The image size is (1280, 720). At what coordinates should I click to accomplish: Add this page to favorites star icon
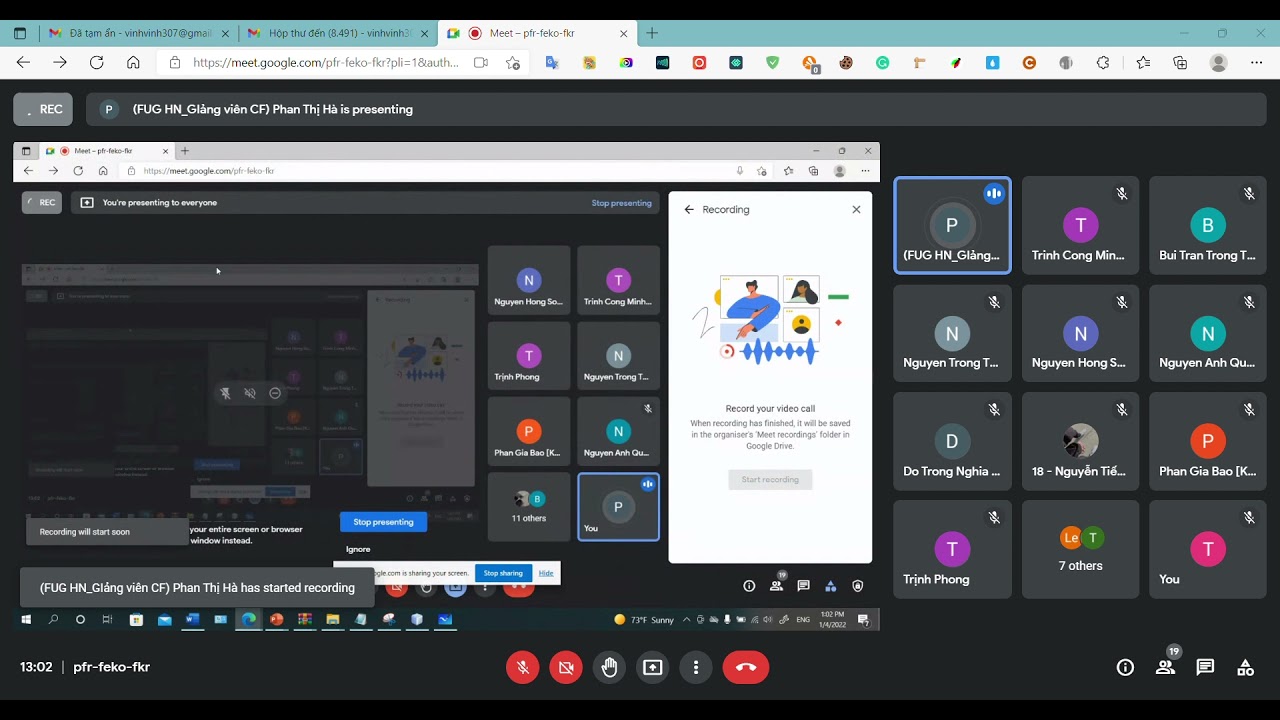click(513, 62)
